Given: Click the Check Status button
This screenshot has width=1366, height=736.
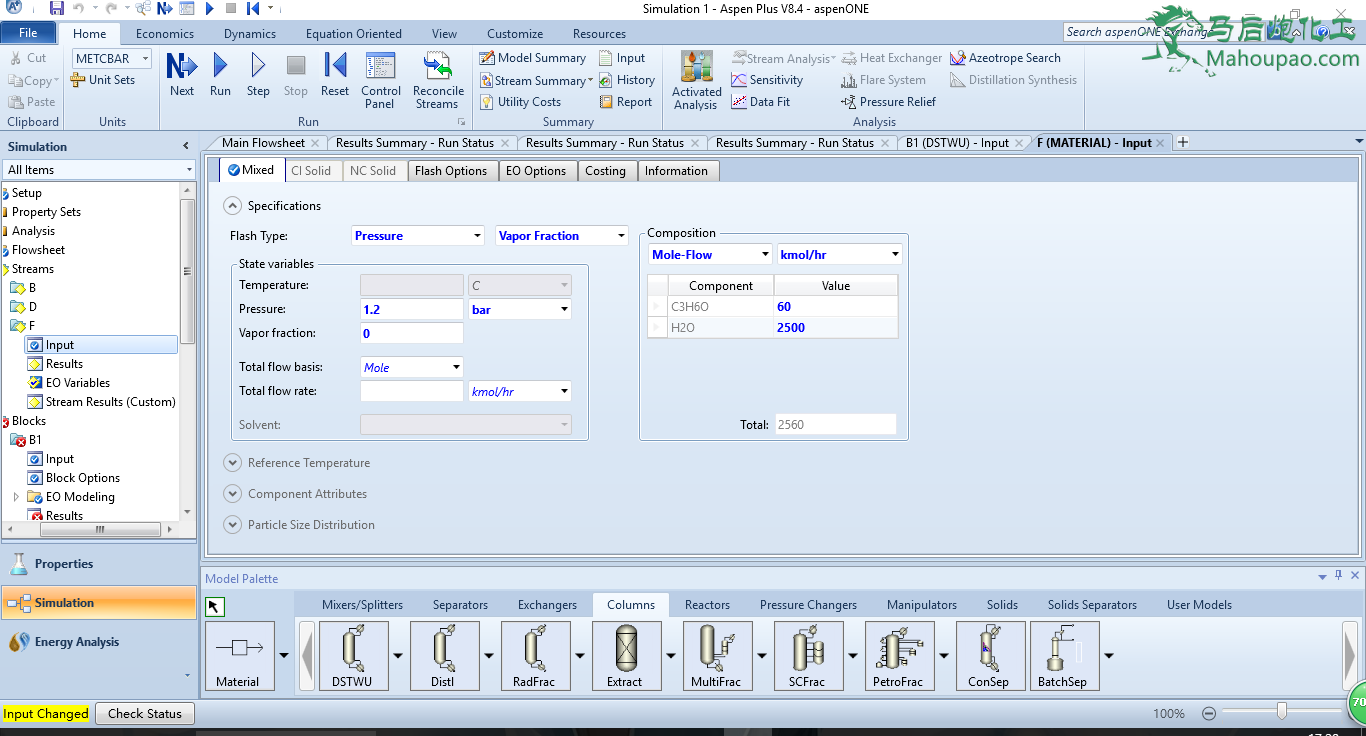Looking at the screenshot, I should pos(145,714).
